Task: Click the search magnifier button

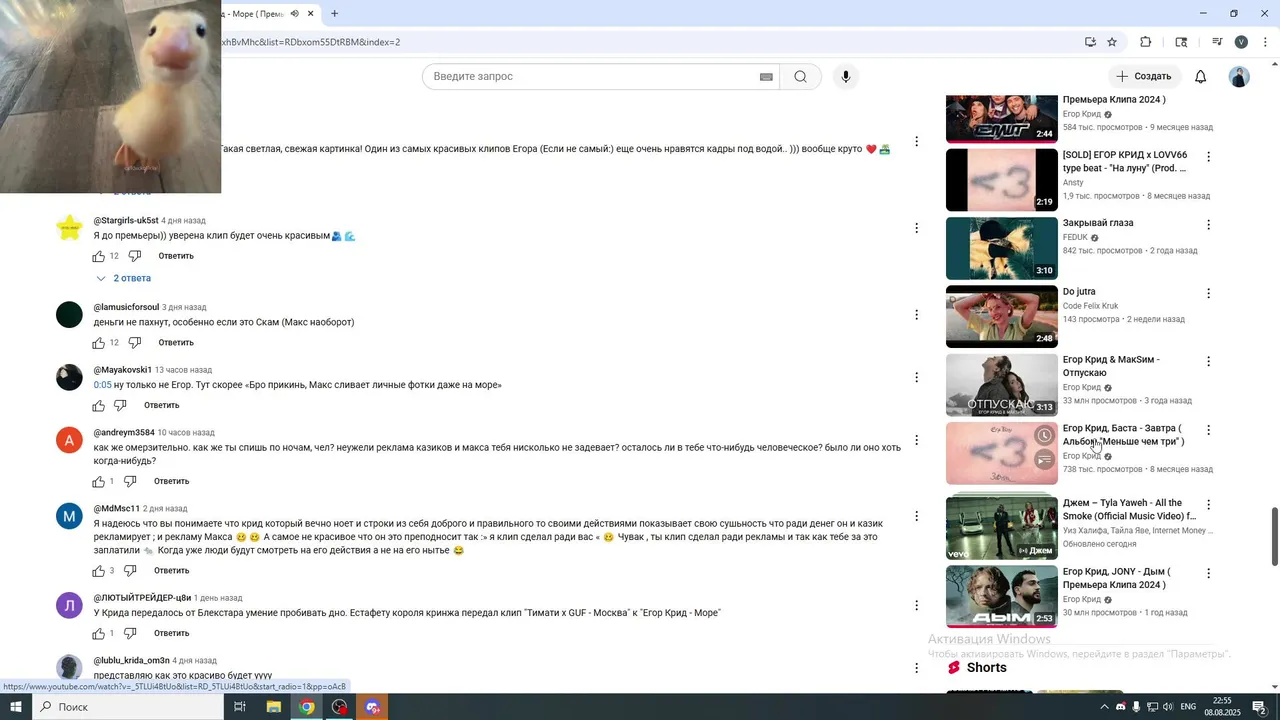Action: (x=800, y=77)
